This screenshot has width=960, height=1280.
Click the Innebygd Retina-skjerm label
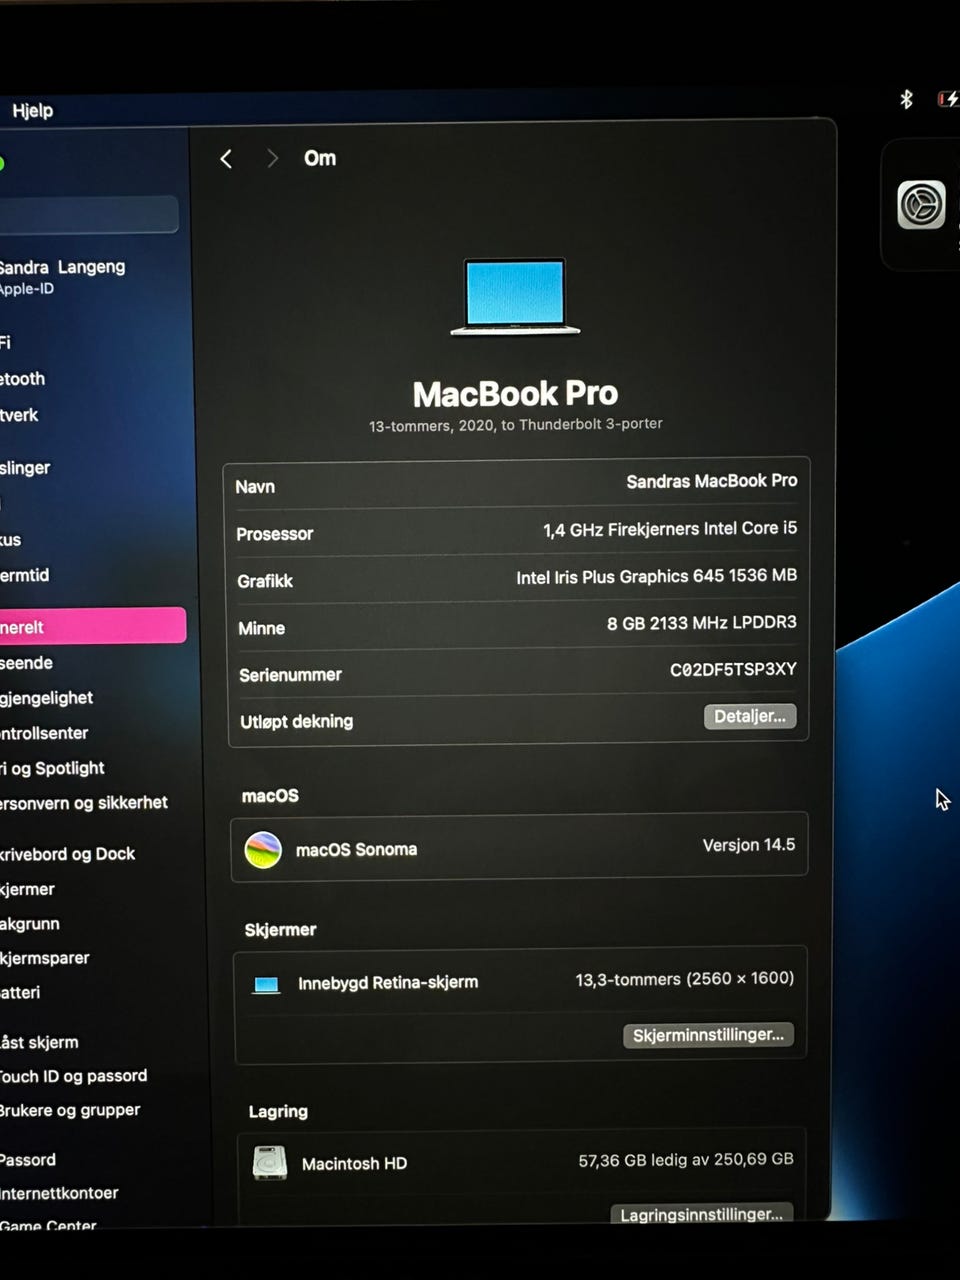388,983
